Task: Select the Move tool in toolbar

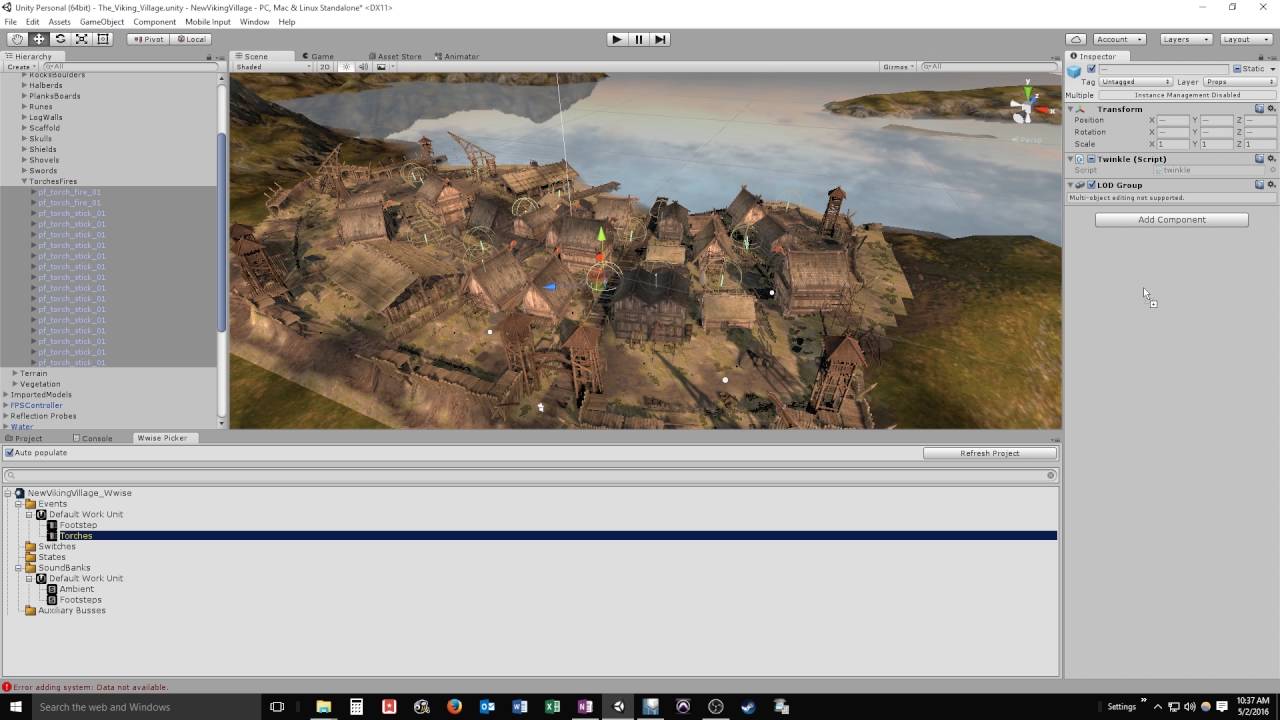Action: click(x=39, y=39)
